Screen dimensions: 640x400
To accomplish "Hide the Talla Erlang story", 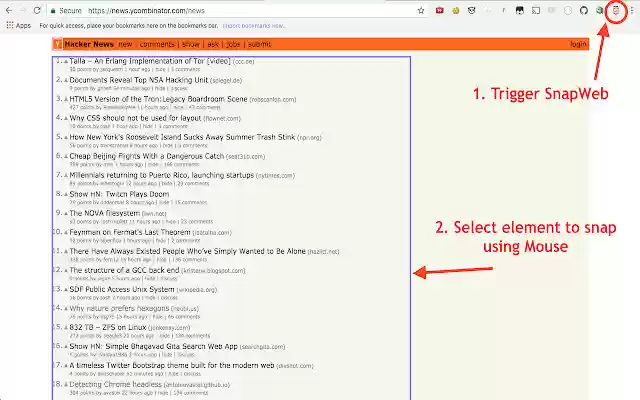I will point(160,69).
